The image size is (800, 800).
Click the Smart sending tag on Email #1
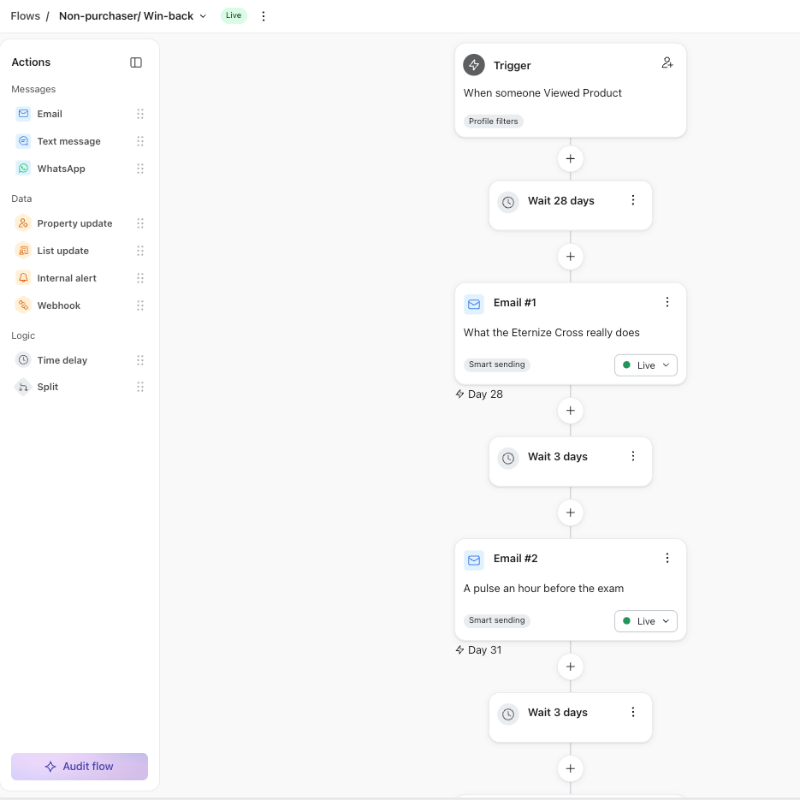click(497, 365)
